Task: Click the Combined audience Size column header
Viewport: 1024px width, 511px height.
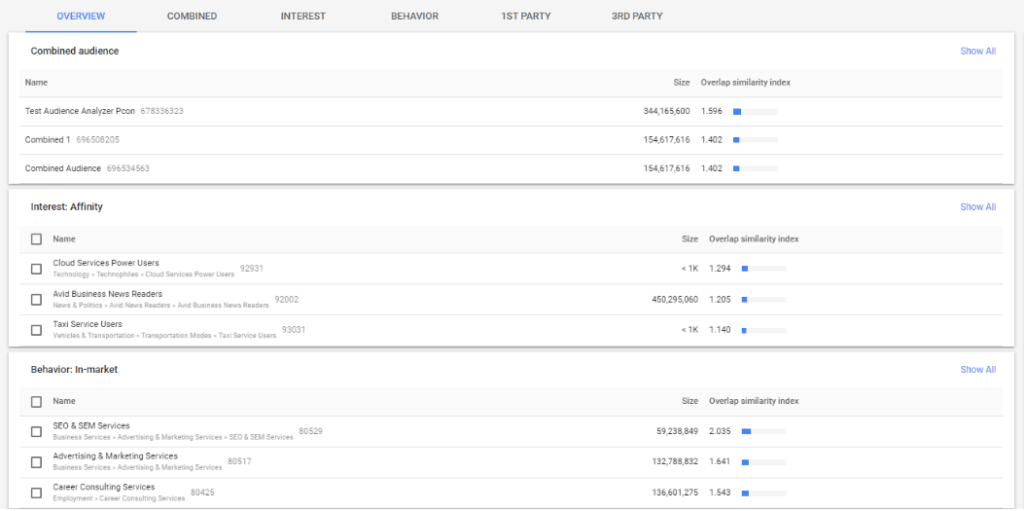Action: (x=681, y=82)
